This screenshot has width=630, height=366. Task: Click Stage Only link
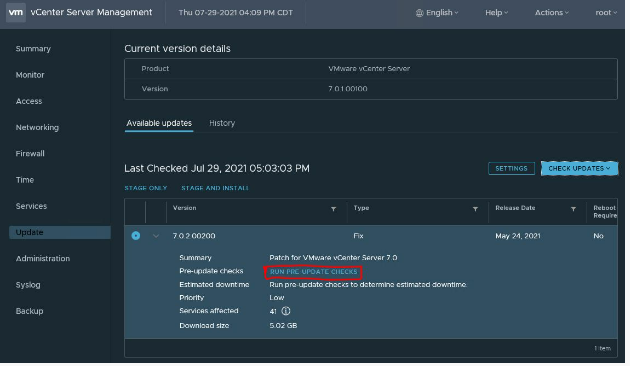pos(146,188)
